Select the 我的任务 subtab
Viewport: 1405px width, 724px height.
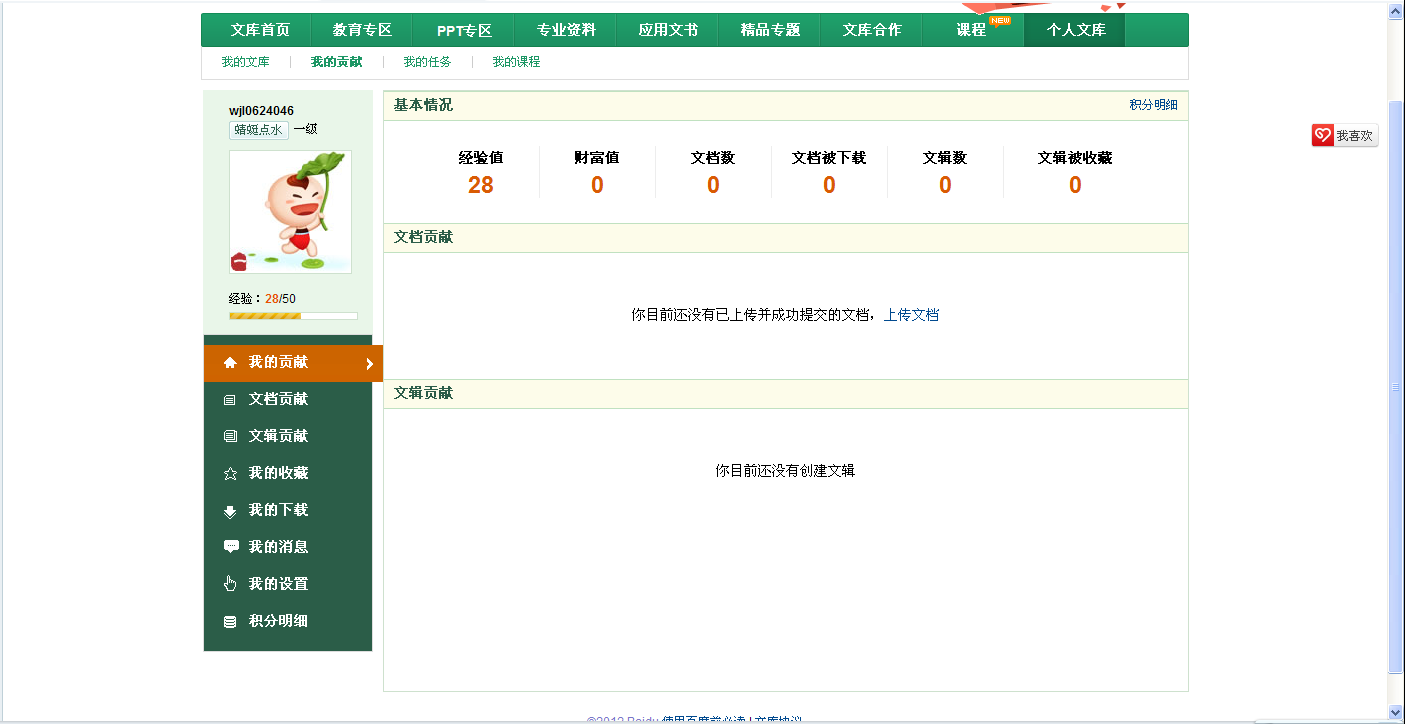point(424,61)
